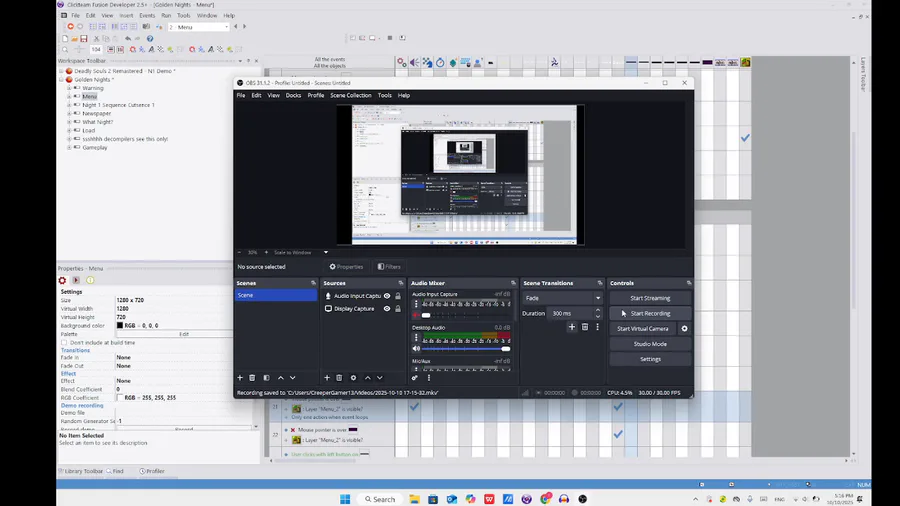Collapse Golden Nights project tree node
Screen dimensions: 900x506
(61, 80)
